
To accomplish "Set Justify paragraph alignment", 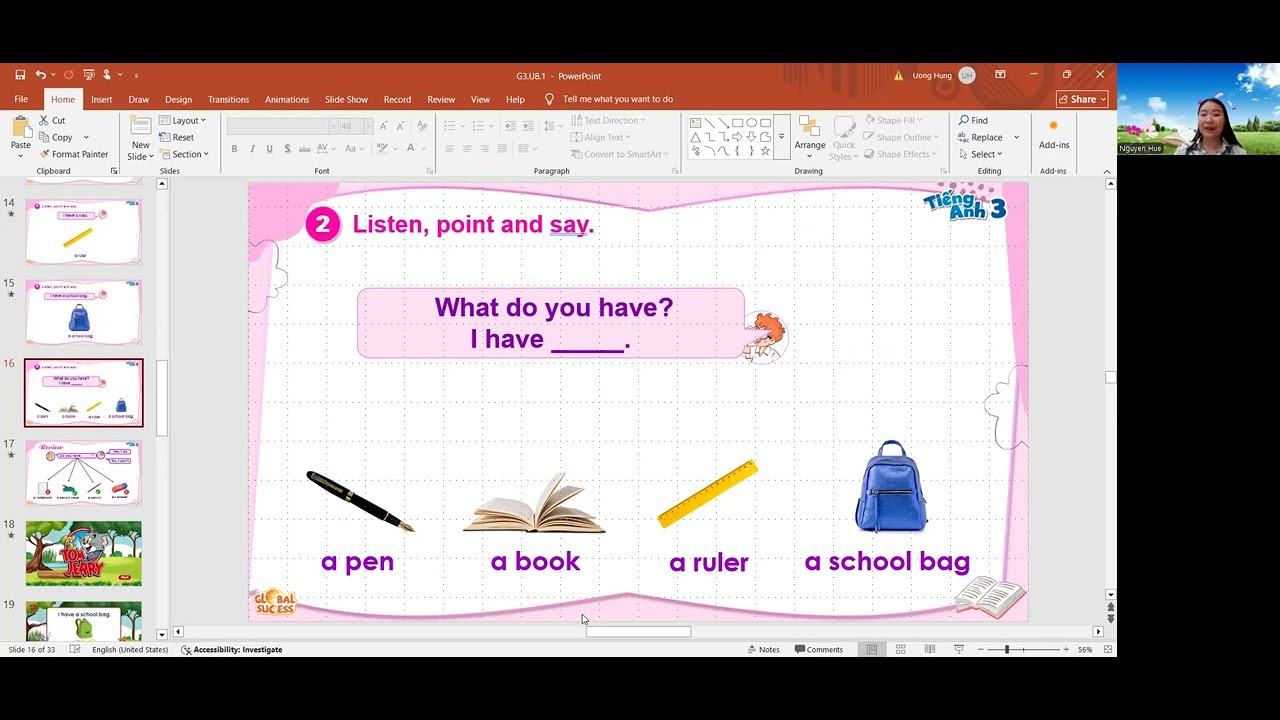I will (502, 149).
